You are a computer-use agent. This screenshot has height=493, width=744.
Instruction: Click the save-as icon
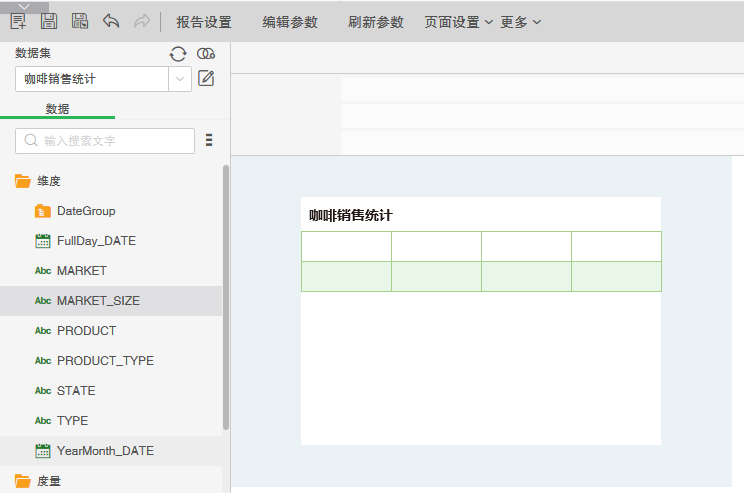coord(80,21)
